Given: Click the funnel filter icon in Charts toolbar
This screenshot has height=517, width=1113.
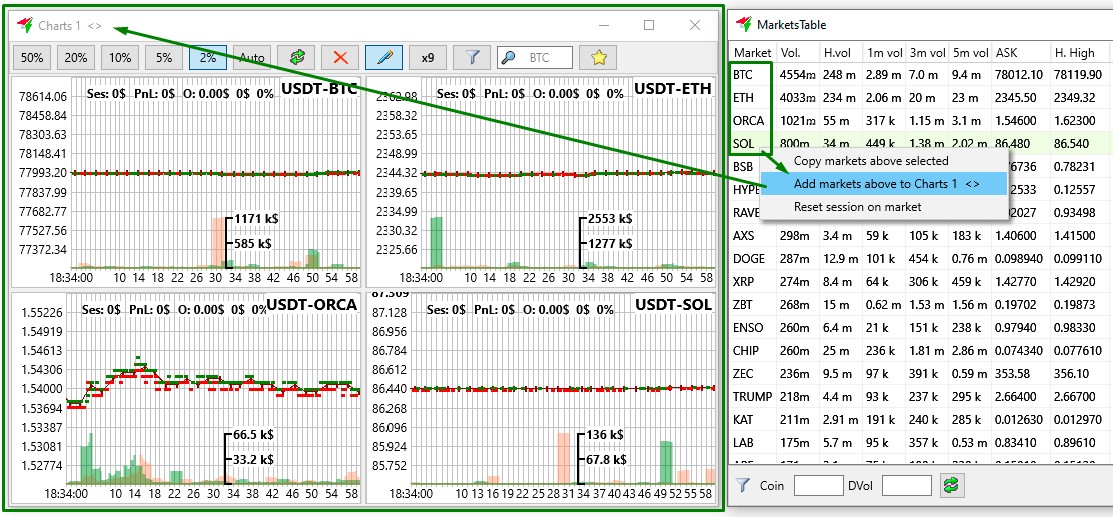Looking at the screenshot, I should coord(472,58).
